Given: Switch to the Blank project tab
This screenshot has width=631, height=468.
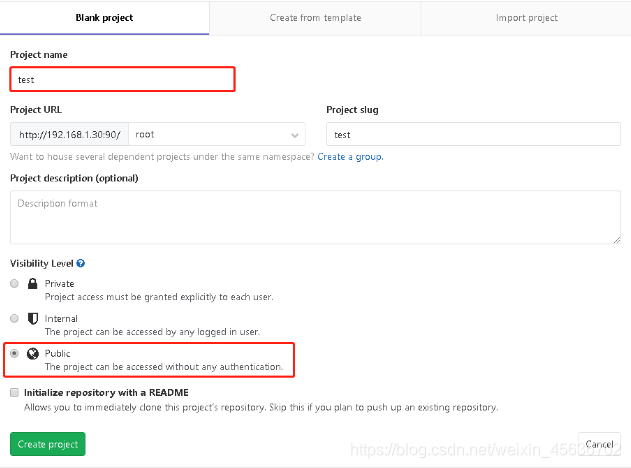Looking at the screenshot, I should pyautogui.click(x=104, y=18).
